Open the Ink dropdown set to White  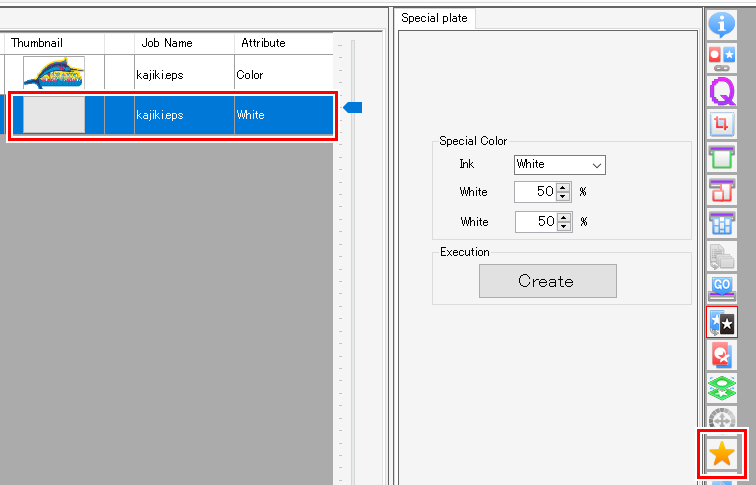coord(559,164)
